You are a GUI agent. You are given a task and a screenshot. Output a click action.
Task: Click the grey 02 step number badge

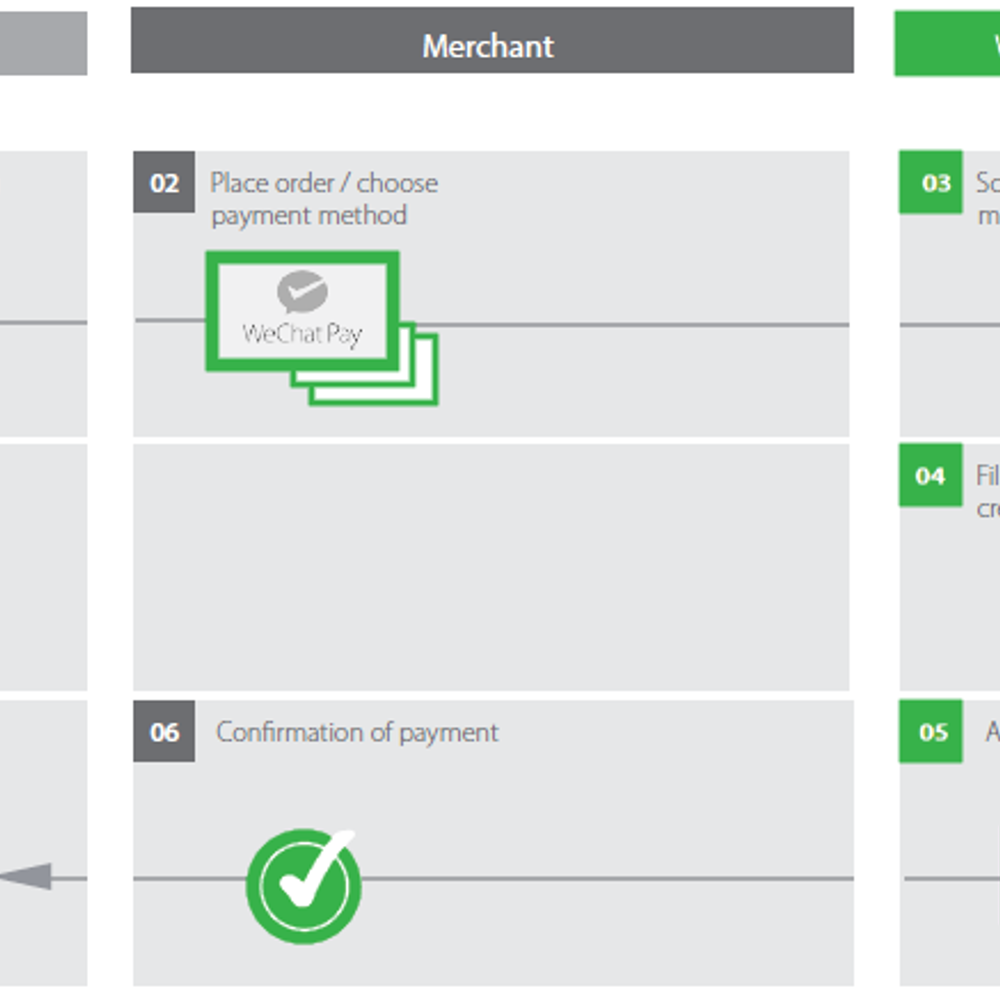pos(164,182)
